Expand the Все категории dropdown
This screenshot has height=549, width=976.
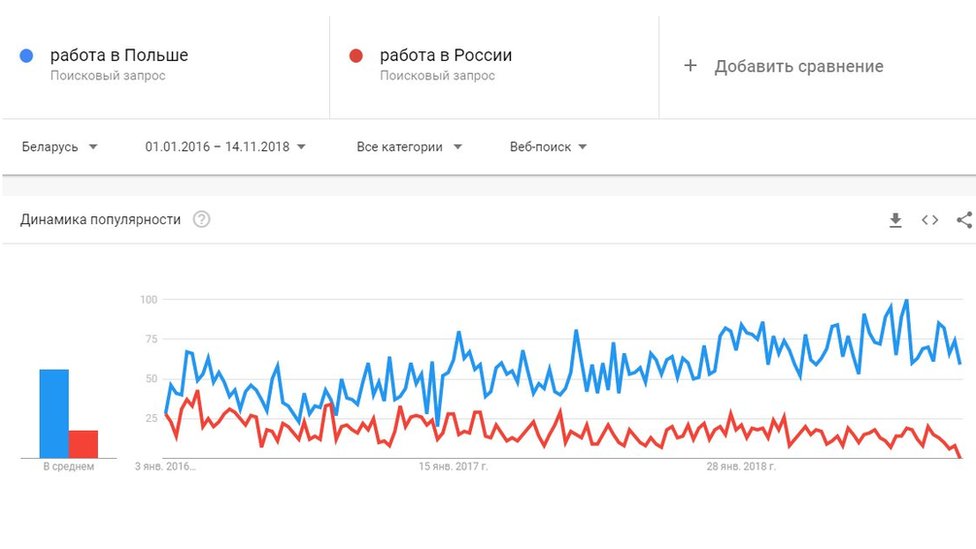point(409,147)
